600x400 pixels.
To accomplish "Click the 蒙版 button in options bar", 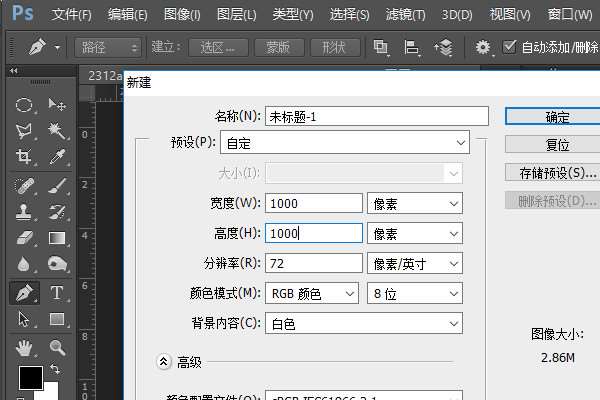I will [279, 48].
